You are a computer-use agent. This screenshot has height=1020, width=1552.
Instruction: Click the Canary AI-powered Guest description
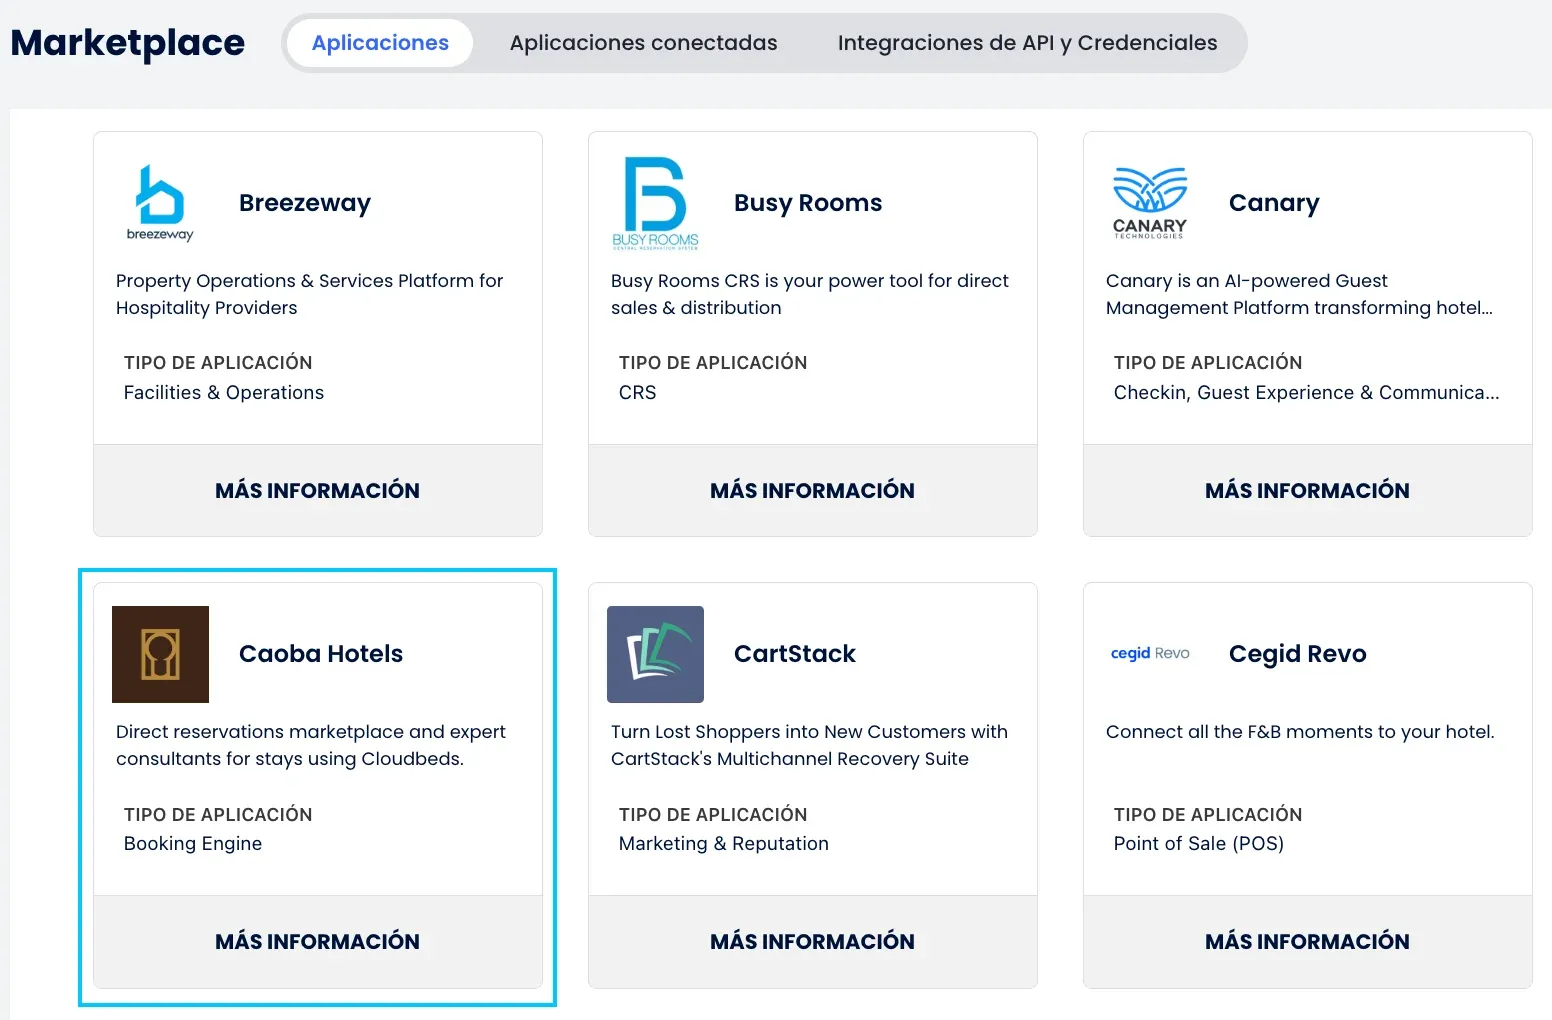[1299, 294]
